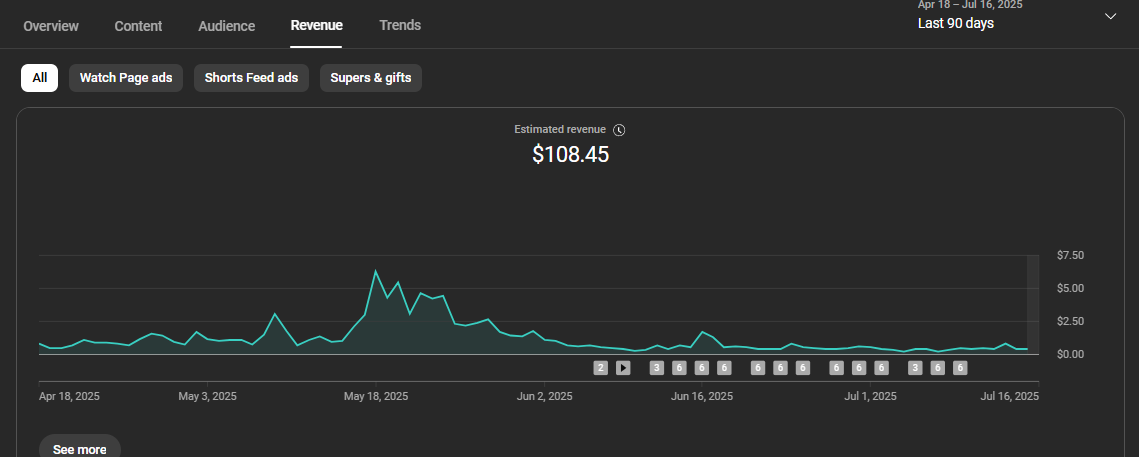Select the 3 marker nearest Jun 16

point(657,368)
